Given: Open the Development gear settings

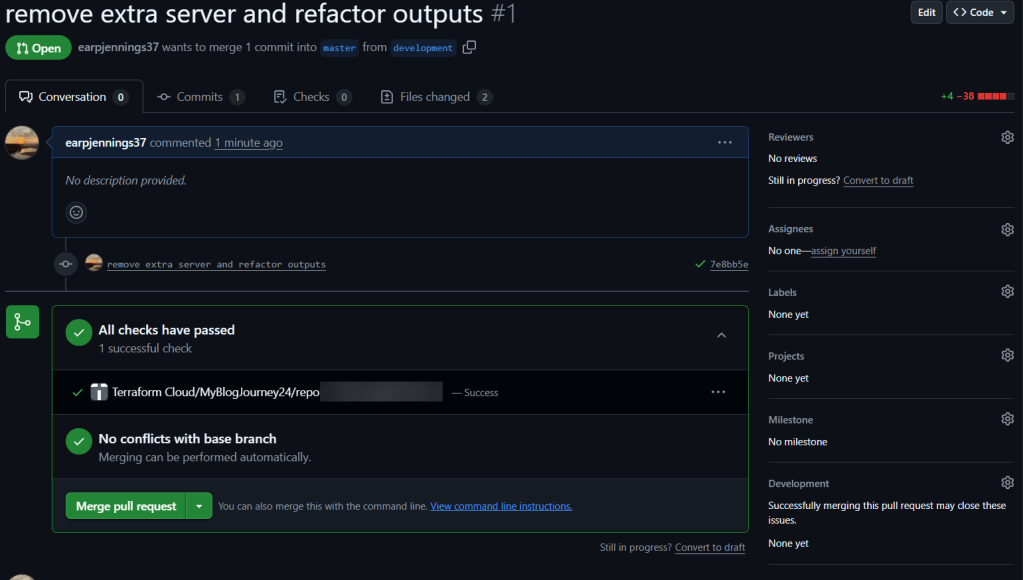Looking at the screenshot, I should click(x=1007, y=483).
